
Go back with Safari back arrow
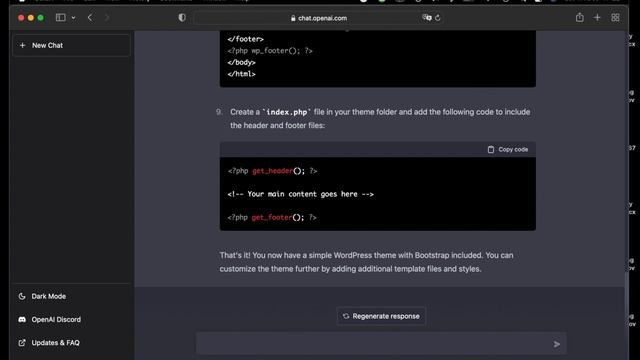point(90,18)
